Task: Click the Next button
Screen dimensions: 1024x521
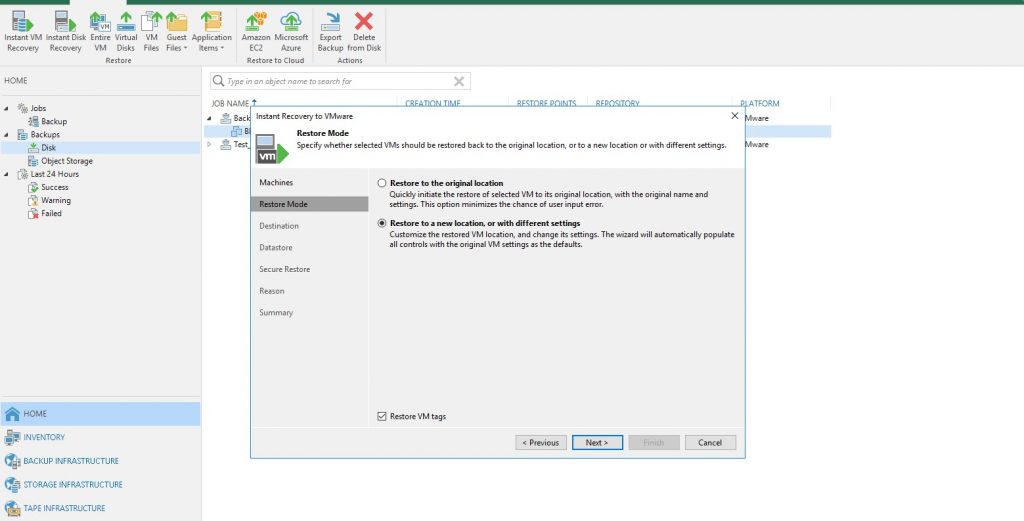Action: click(597, 443)
